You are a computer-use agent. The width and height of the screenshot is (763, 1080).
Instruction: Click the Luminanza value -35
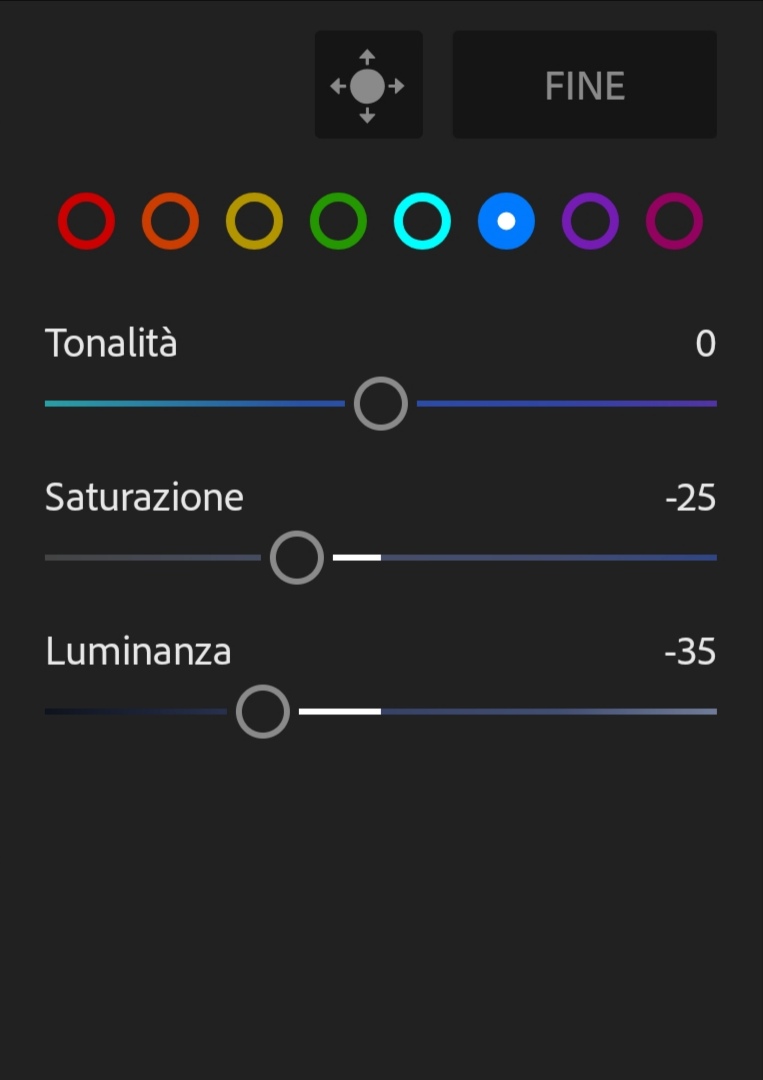tap(690, 652)
